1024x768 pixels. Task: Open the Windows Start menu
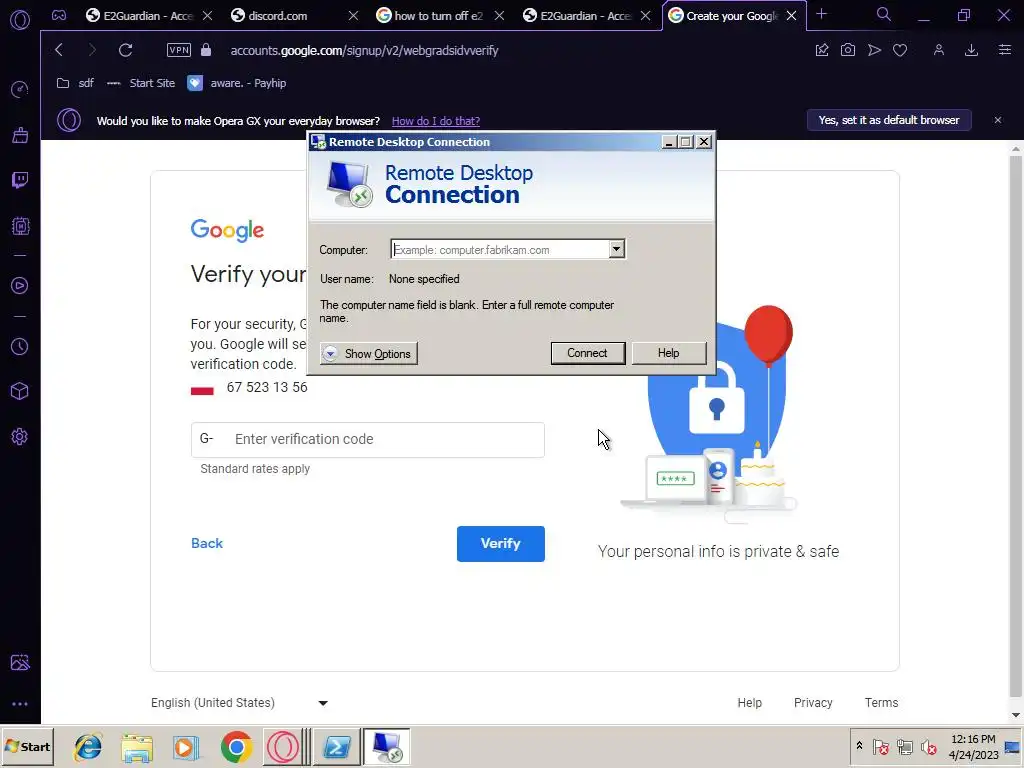tap(27, 746)
